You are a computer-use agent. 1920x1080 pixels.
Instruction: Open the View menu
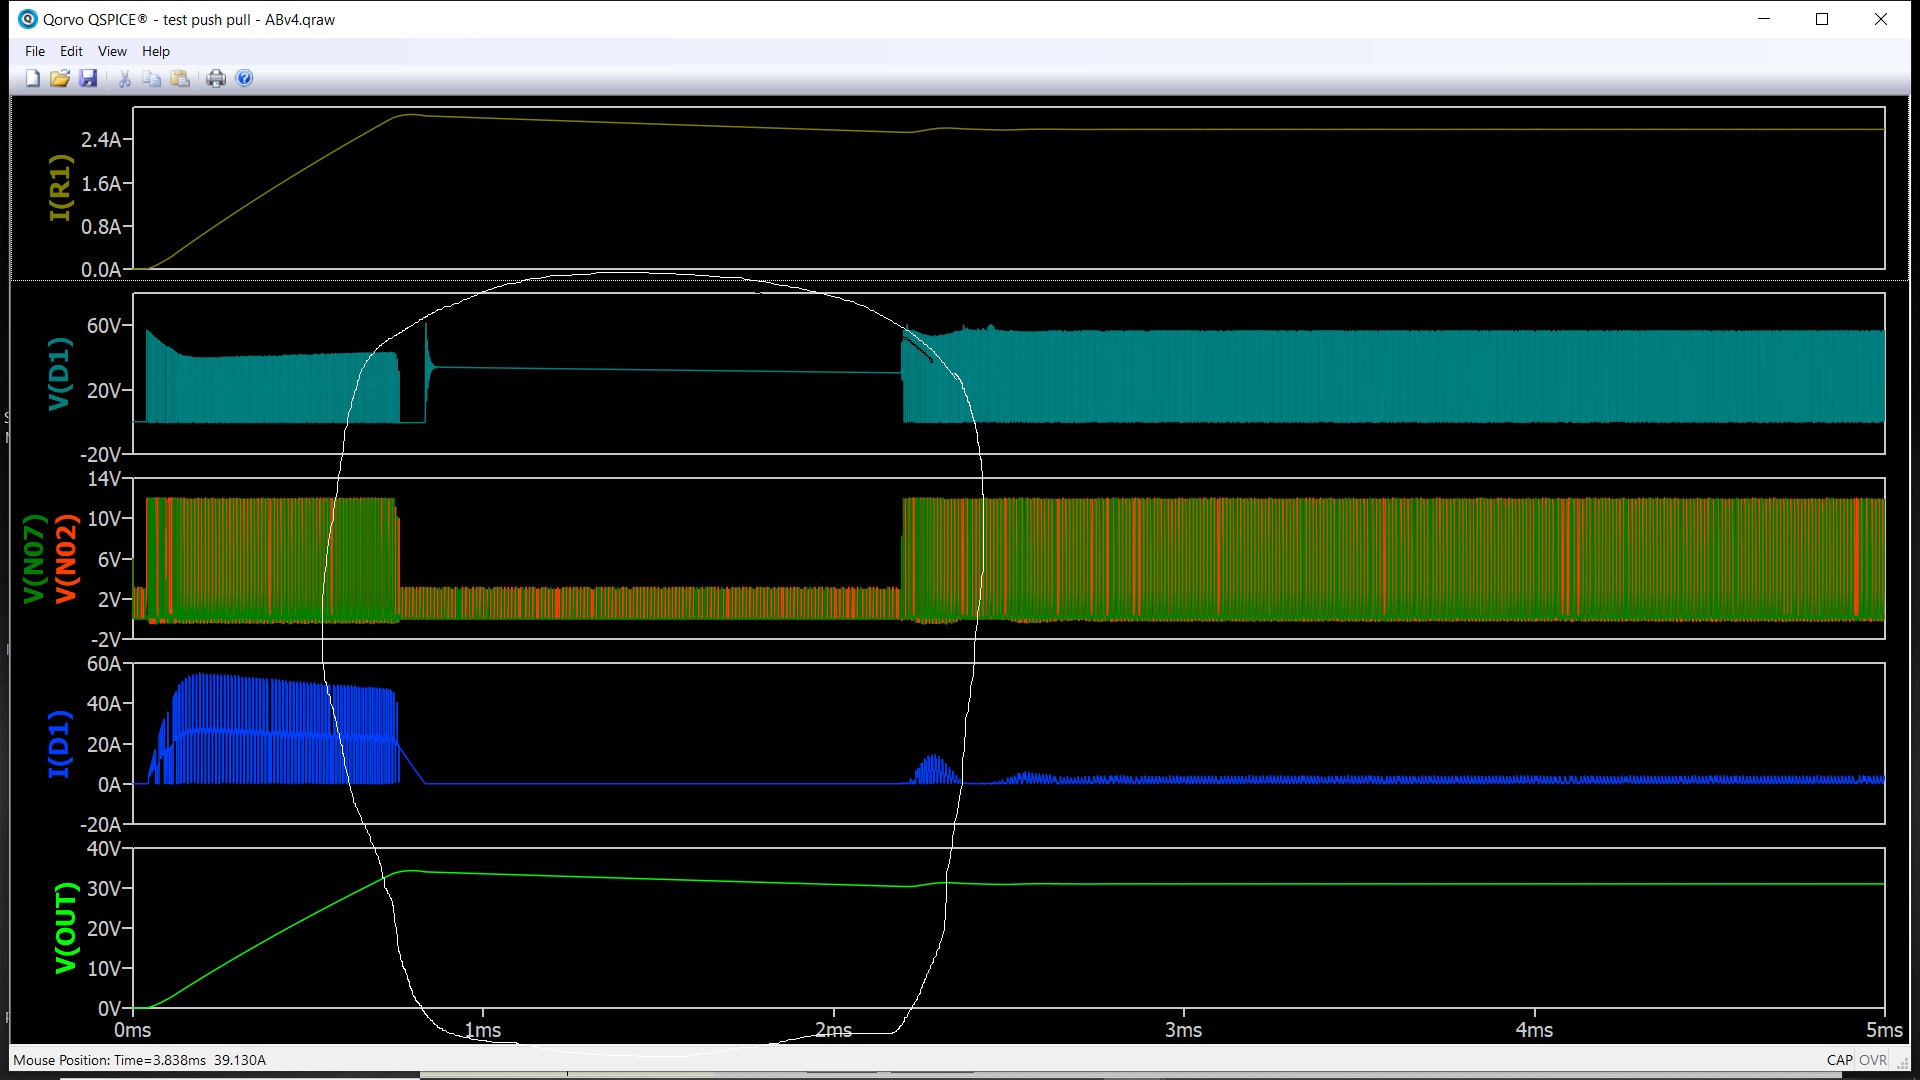point(112,51)
